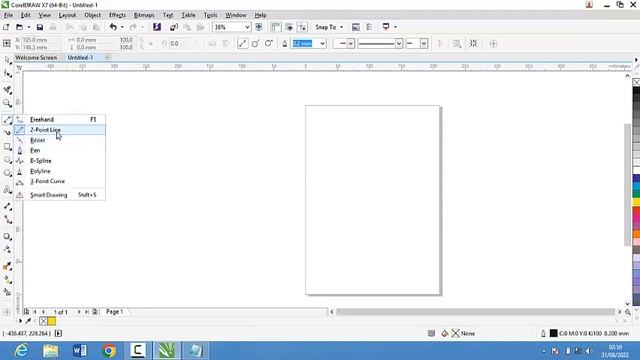Viewport: 640px width, 360px height.
Task: Toggle the Perpendicular 2-point line mode
Action: [256, 43]
